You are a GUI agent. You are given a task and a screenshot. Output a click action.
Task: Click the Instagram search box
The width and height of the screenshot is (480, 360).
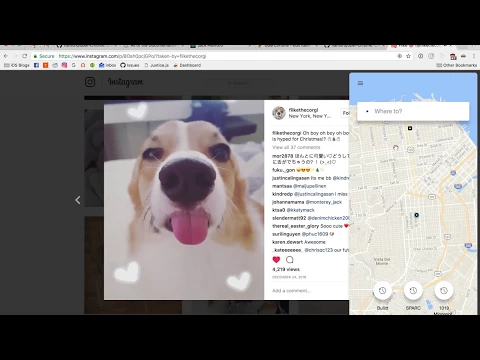(x=239, y=83)
